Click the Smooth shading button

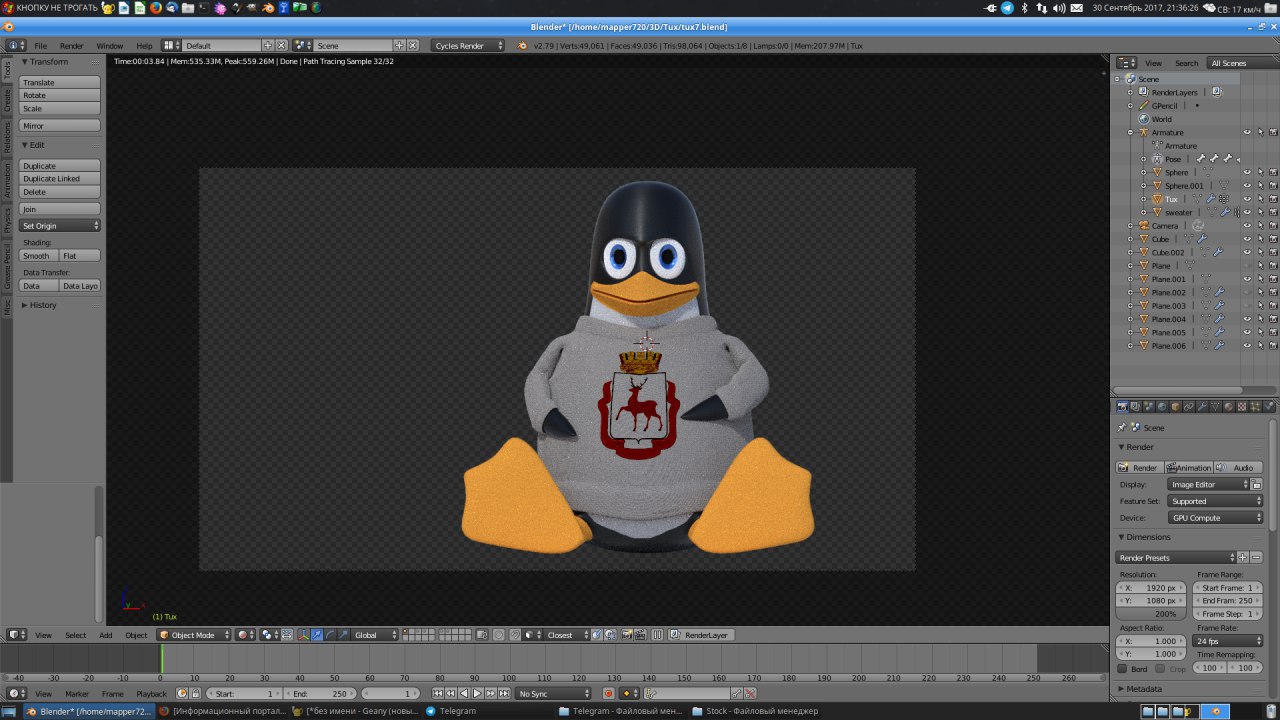pos(39,256)
